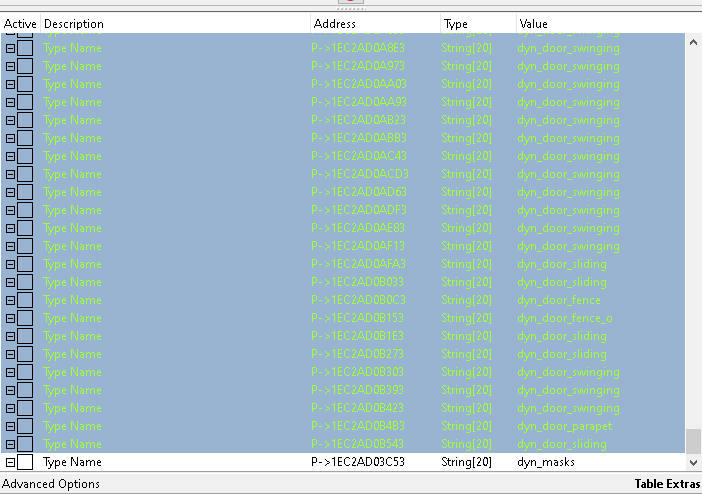Tick the Active checkbox for dyn_masks entry
Image resolution: width=702 pixels, height=494 pixels.
point(25,462)
